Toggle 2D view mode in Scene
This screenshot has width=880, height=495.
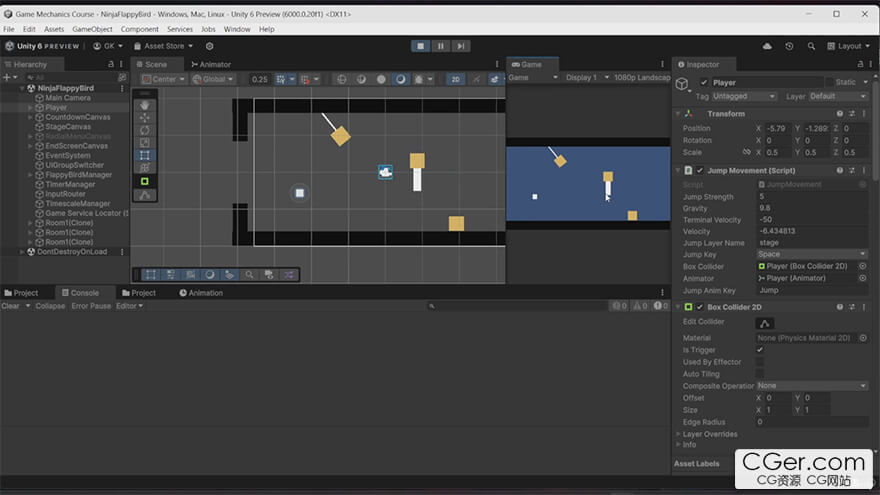pos(456,79)
